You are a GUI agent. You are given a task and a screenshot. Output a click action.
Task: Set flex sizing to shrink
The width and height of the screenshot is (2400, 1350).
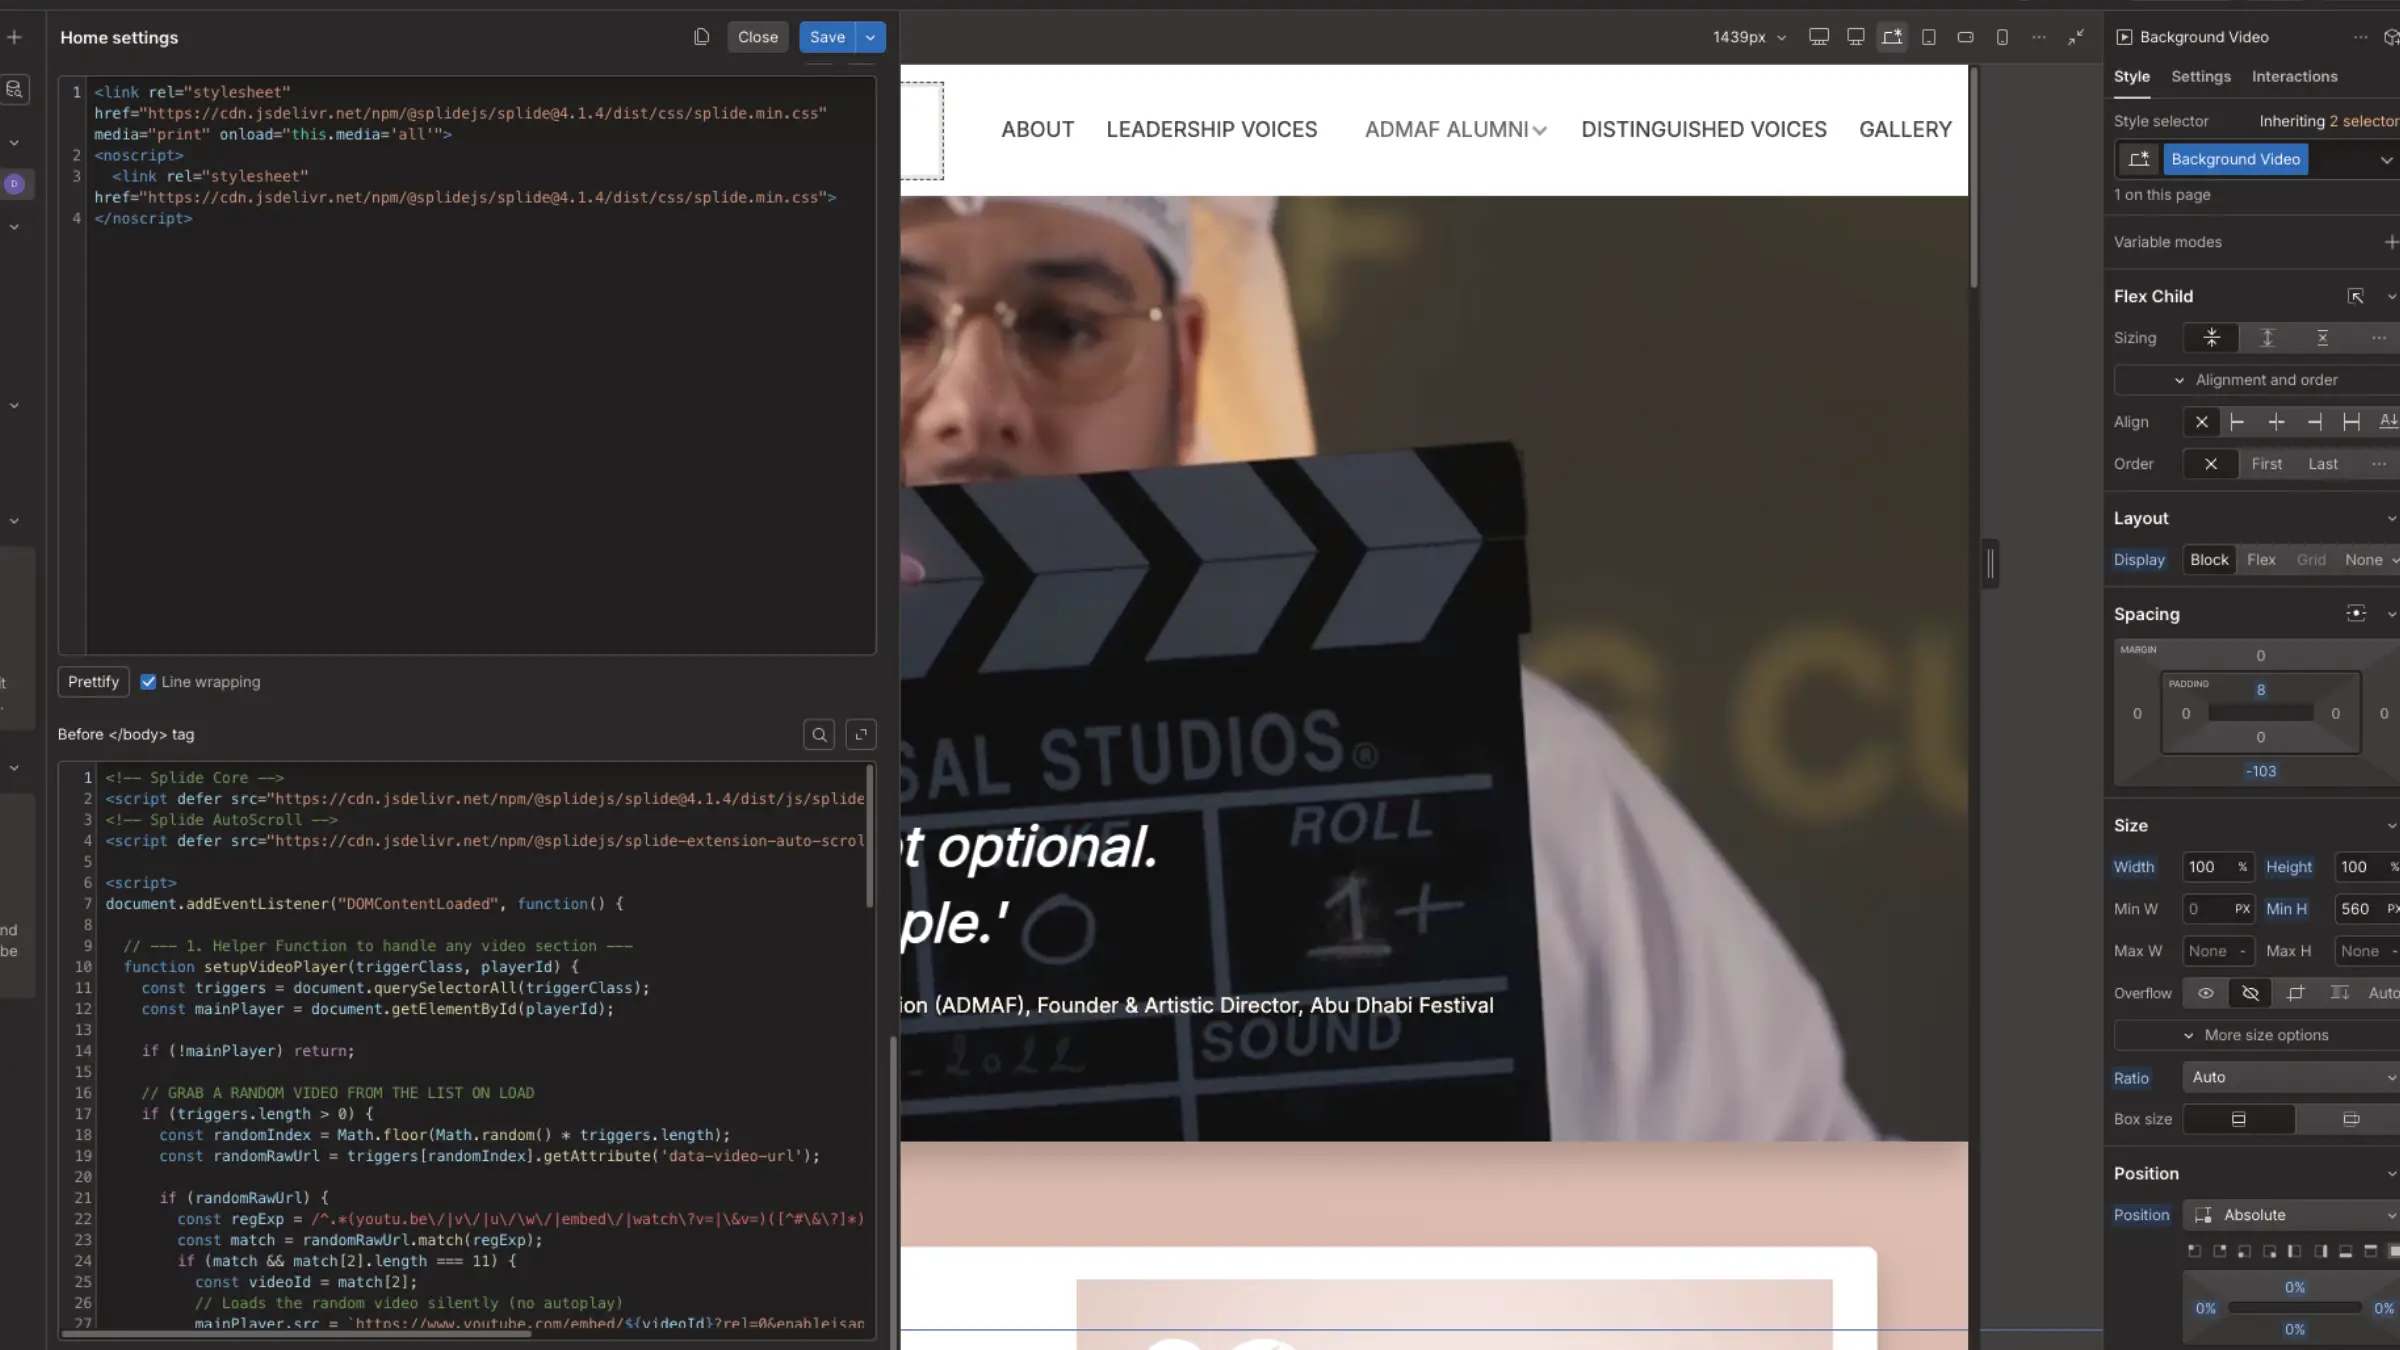2211,338
